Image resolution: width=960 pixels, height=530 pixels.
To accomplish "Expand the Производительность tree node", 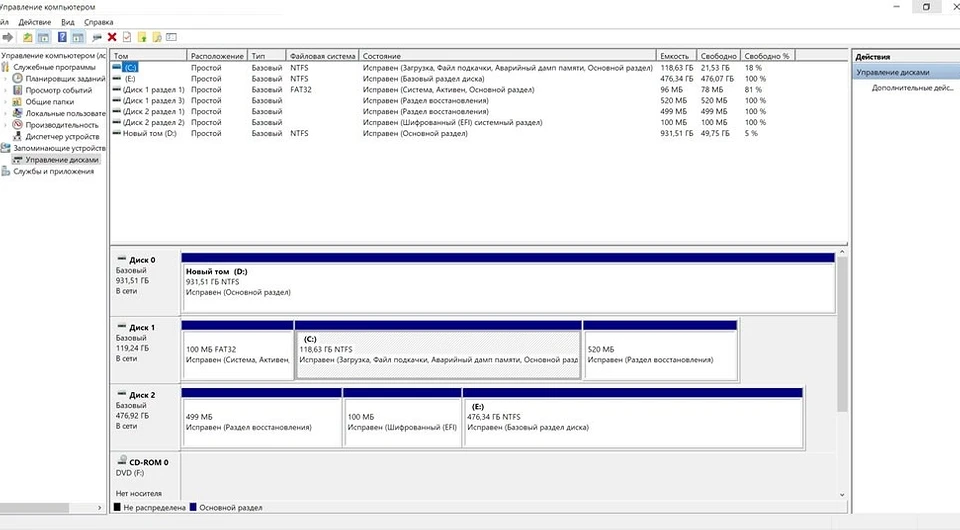I will (6, 125).
